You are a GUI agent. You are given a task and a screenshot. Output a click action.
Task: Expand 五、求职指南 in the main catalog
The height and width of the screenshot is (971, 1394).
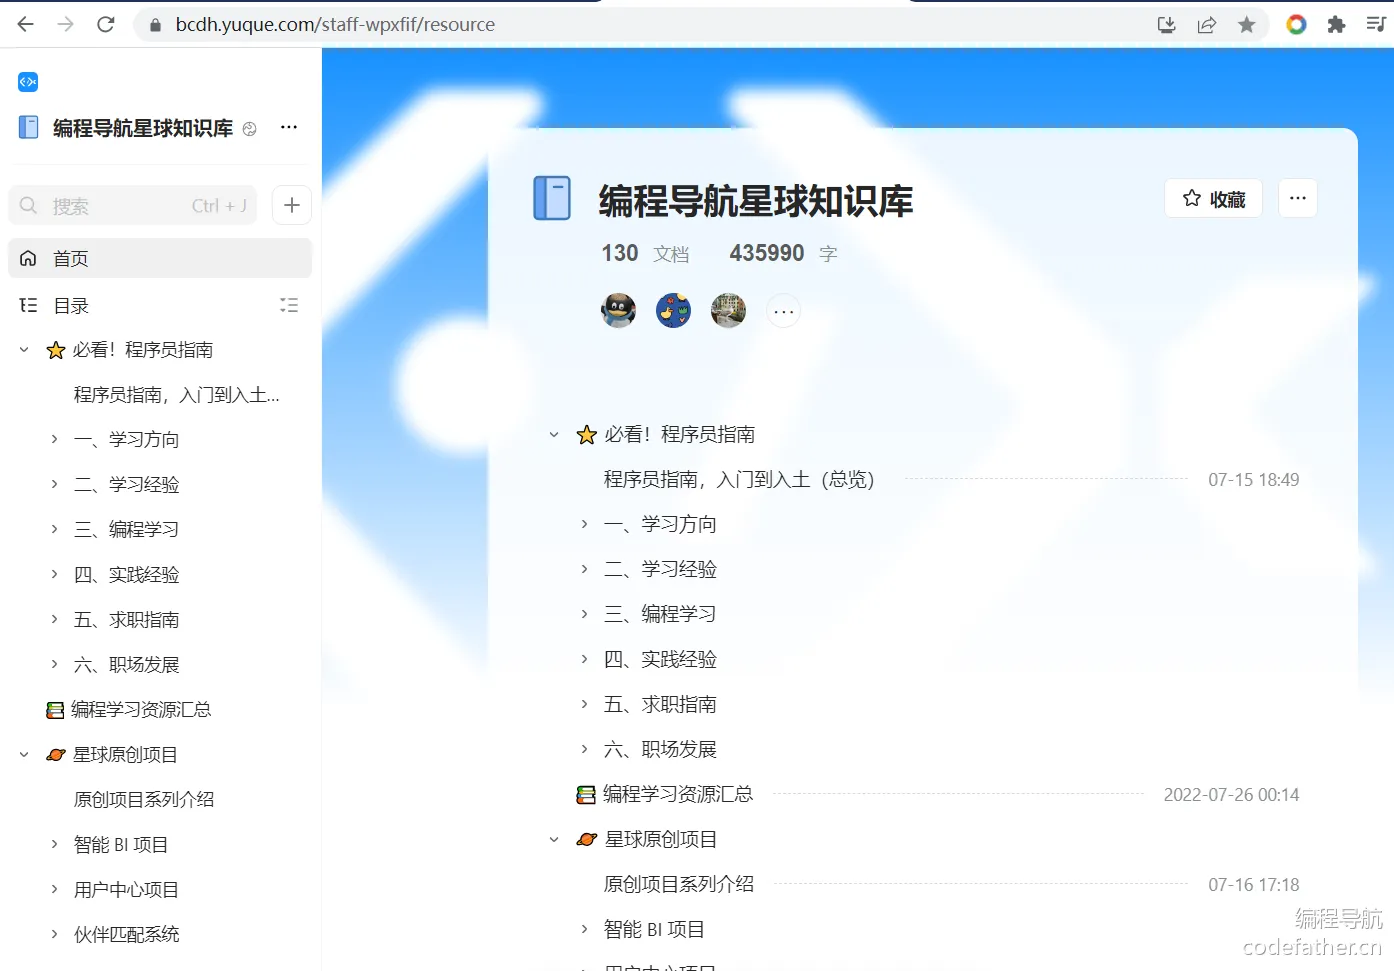pos(585,704)
